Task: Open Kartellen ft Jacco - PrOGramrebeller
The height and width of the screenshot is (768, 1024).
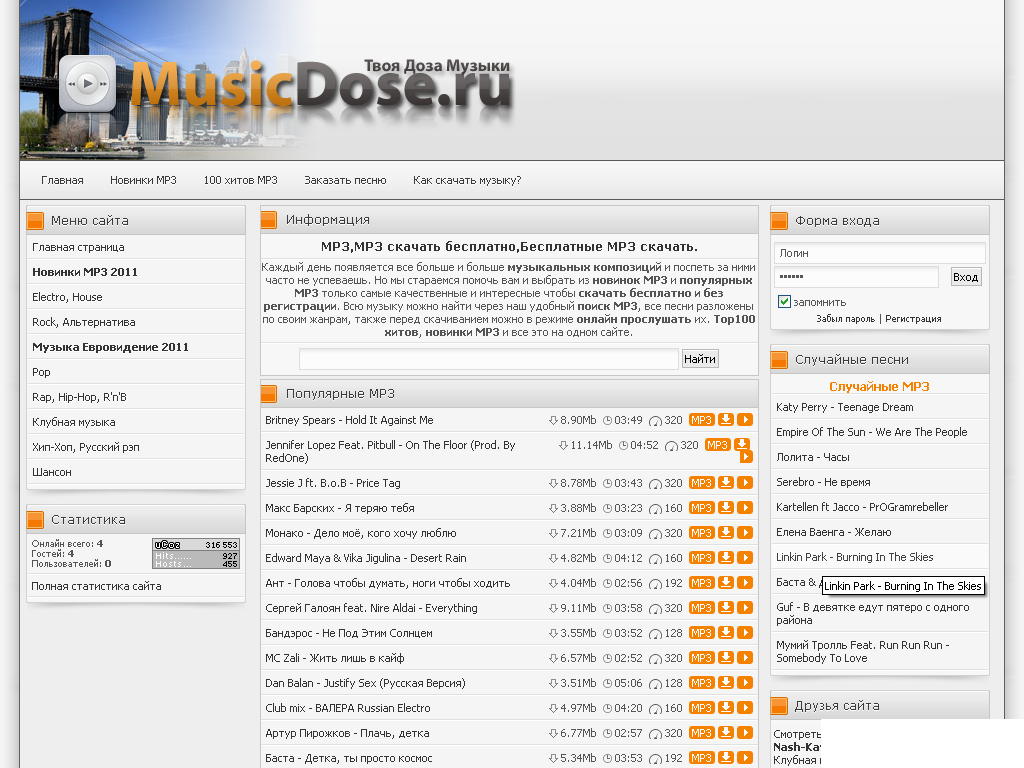Action: 861,507
